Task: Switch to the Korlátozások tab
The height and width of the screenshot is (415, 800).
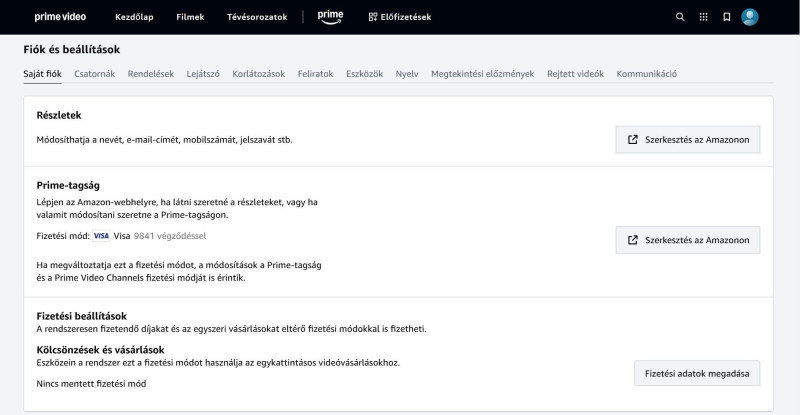Action: tap(259, 74)
